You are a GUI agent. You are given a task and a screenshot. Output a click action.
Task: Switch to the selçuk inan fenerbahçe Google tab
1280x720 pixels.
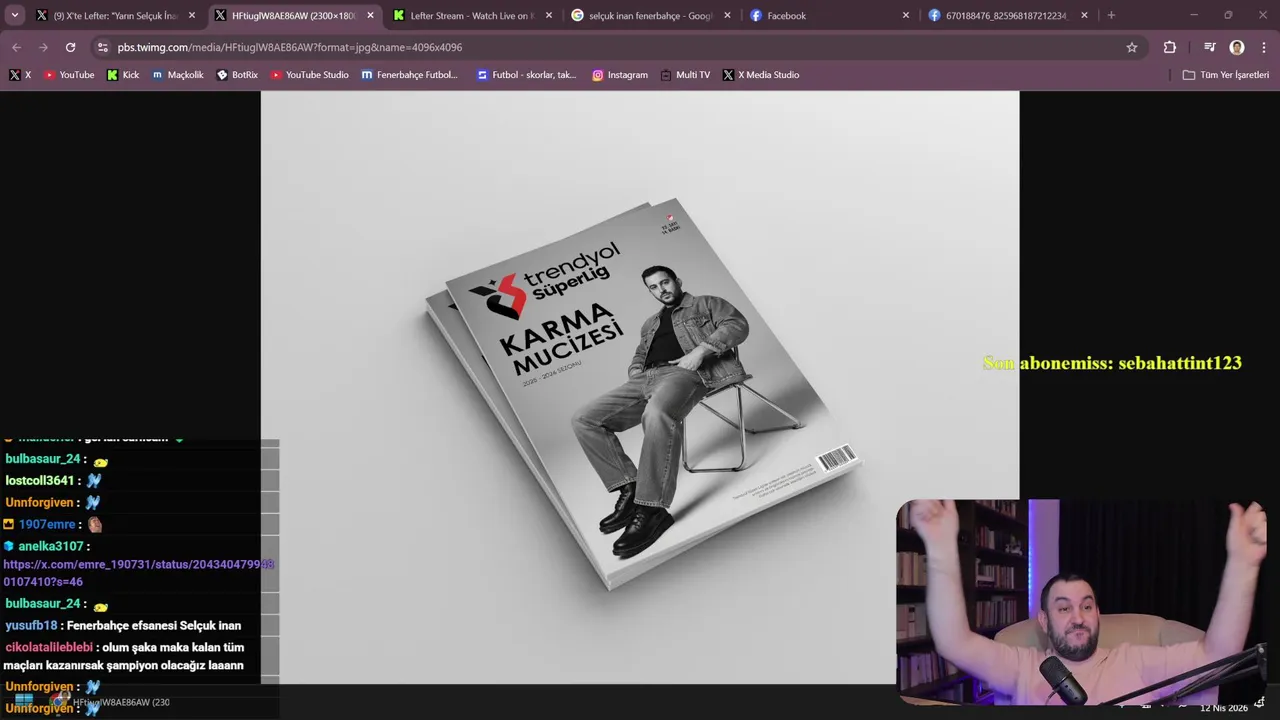pyautogui.click(x=652, y=16)
